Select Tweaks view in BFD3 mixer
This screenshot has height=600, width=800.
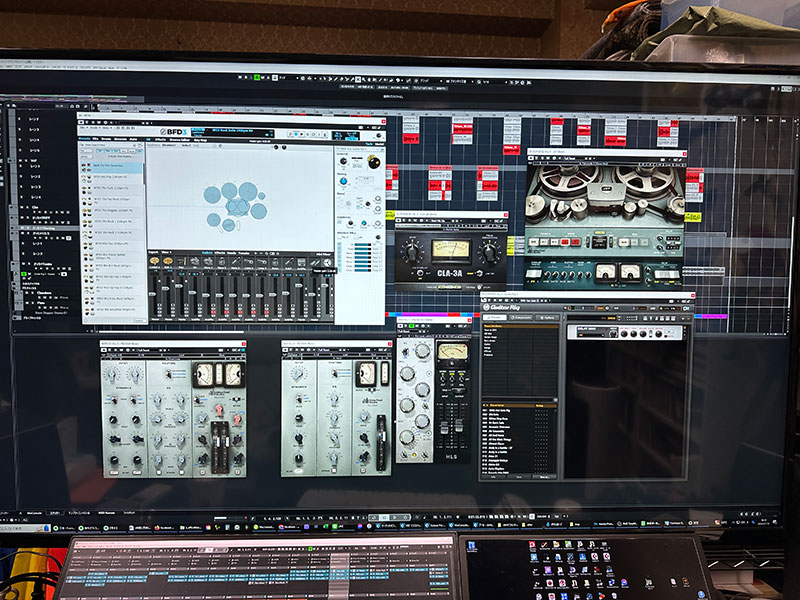pos(244,253)
